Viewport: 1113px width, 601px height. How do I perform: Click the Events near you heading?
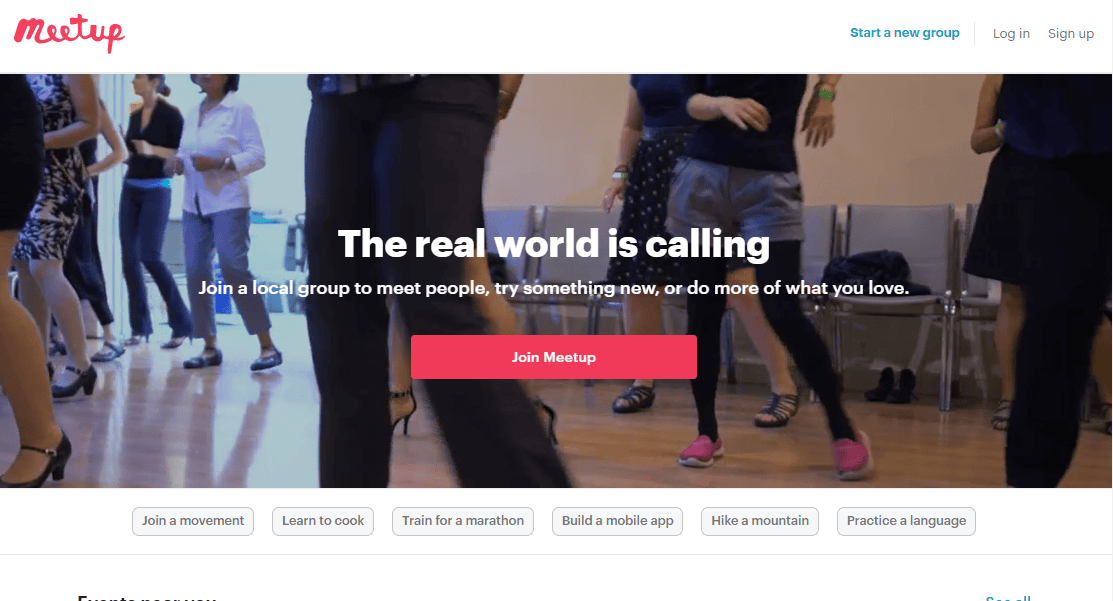click(146, 597)
